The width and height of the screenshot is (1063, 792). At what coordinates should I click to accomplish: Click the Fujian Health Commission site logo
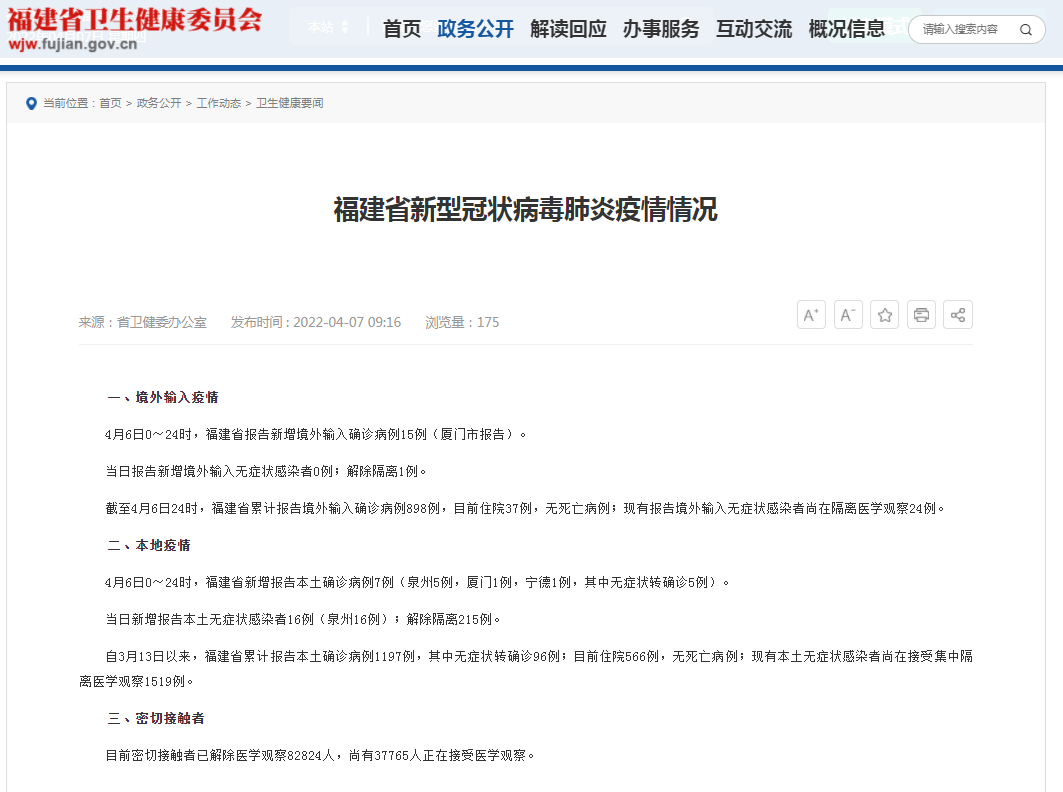(x=134, y=28)
